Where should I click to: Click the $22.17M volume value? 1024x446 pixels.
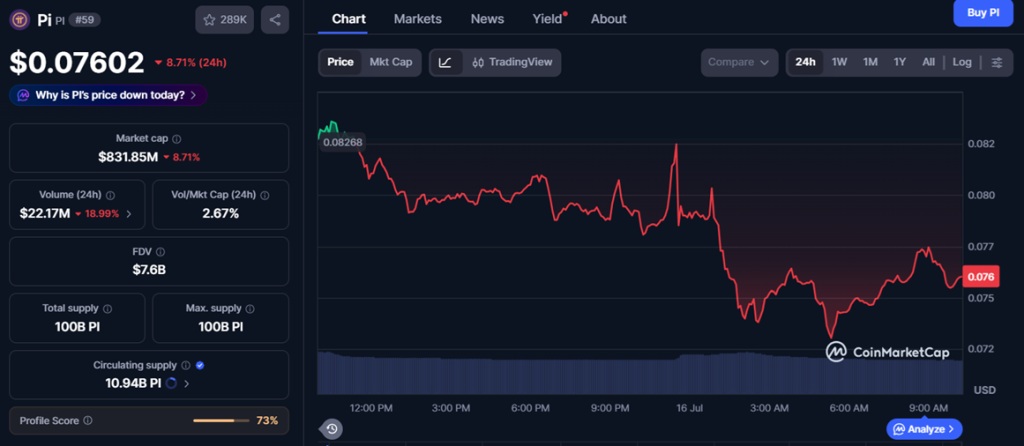pos(45,214)
